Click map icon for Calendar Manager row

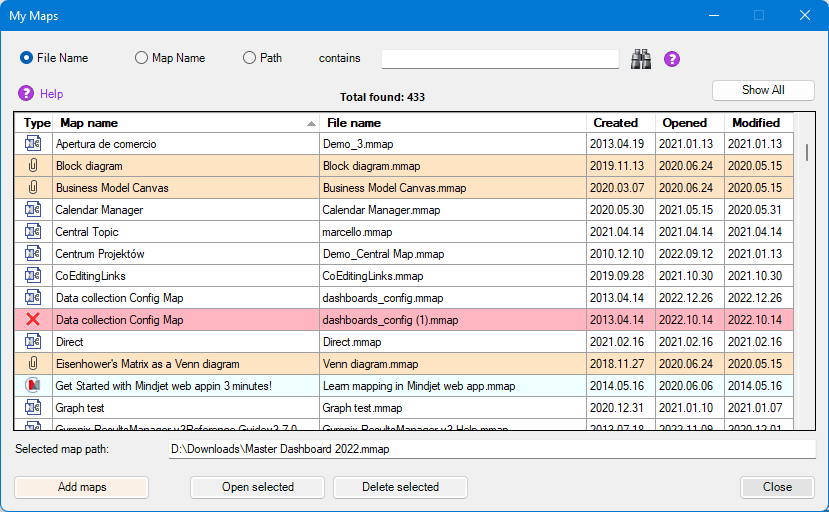(x=33, y=209)
